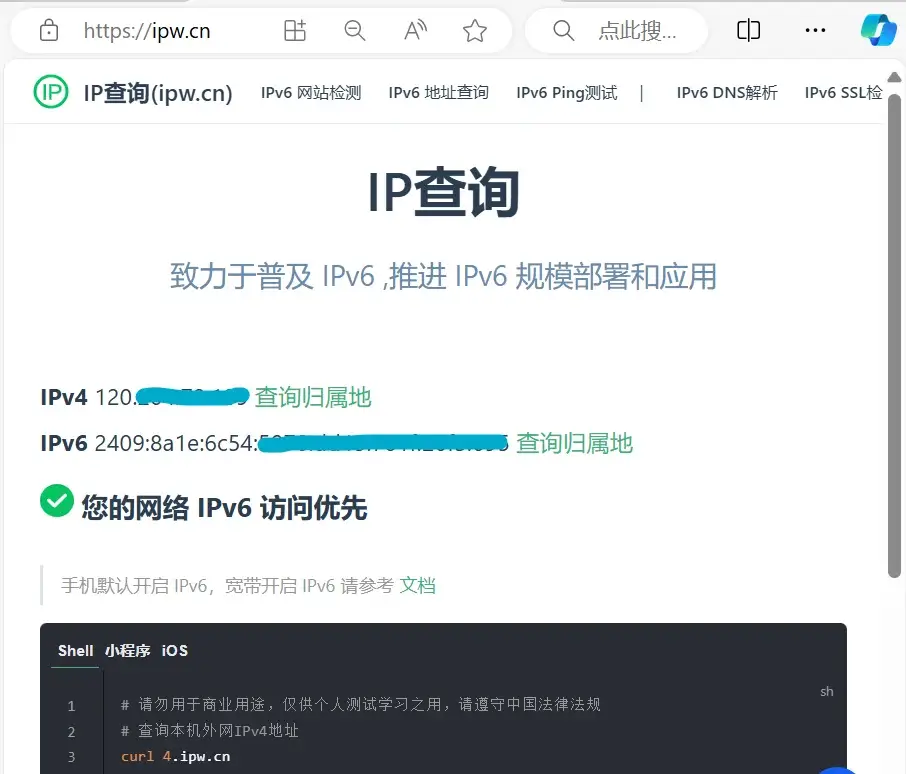Open IPv6 网站检测 menu item
Image resolution: width=906 pixels, height=774 pixels.
click(311, 93)
